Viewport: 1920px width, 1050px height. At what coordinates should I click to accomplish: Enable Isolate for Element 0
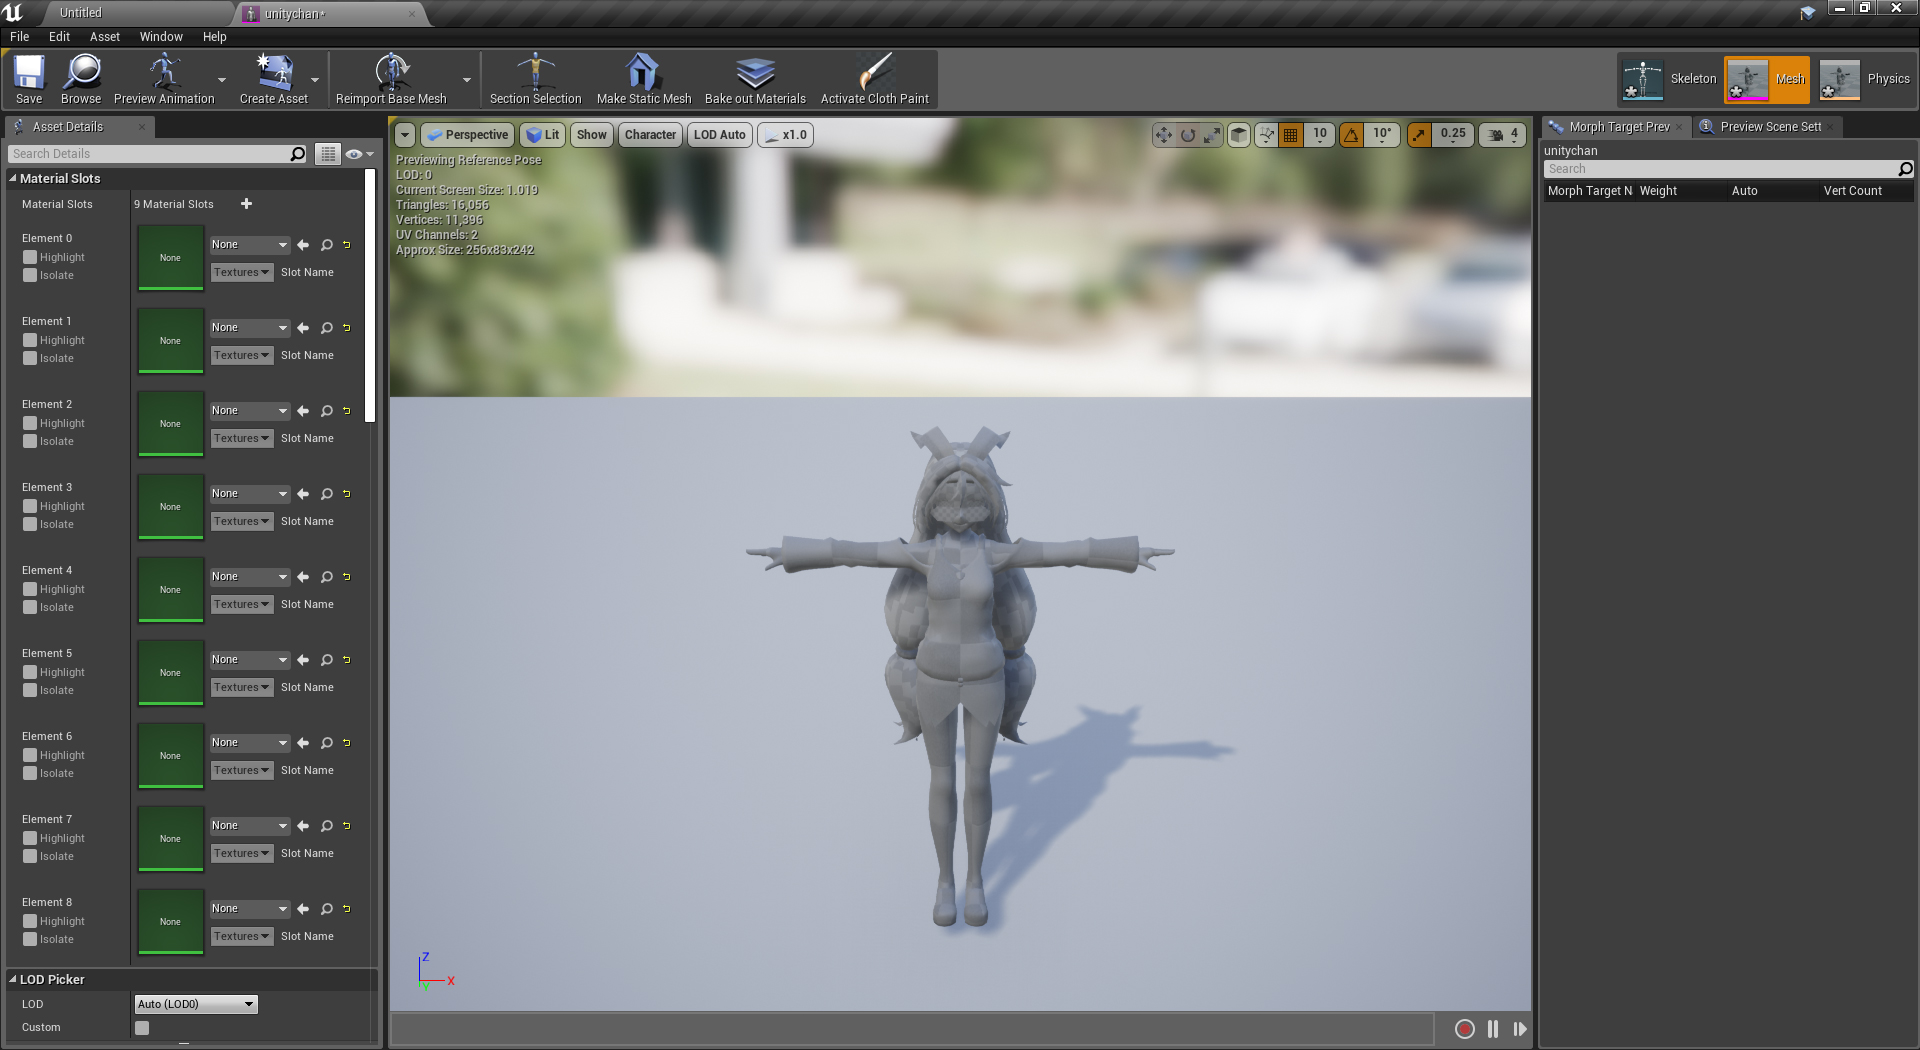pyautogui.click(x=30, y=275)
